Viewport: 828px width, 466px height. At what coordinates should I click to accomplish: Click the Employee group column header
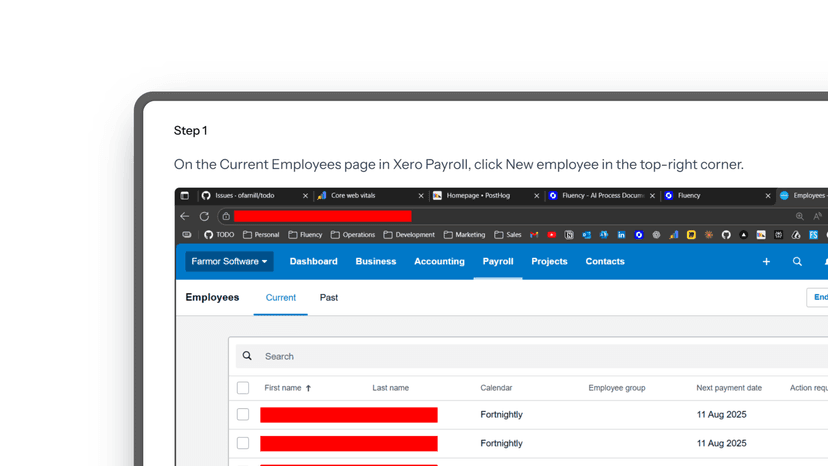pos(617,388)
